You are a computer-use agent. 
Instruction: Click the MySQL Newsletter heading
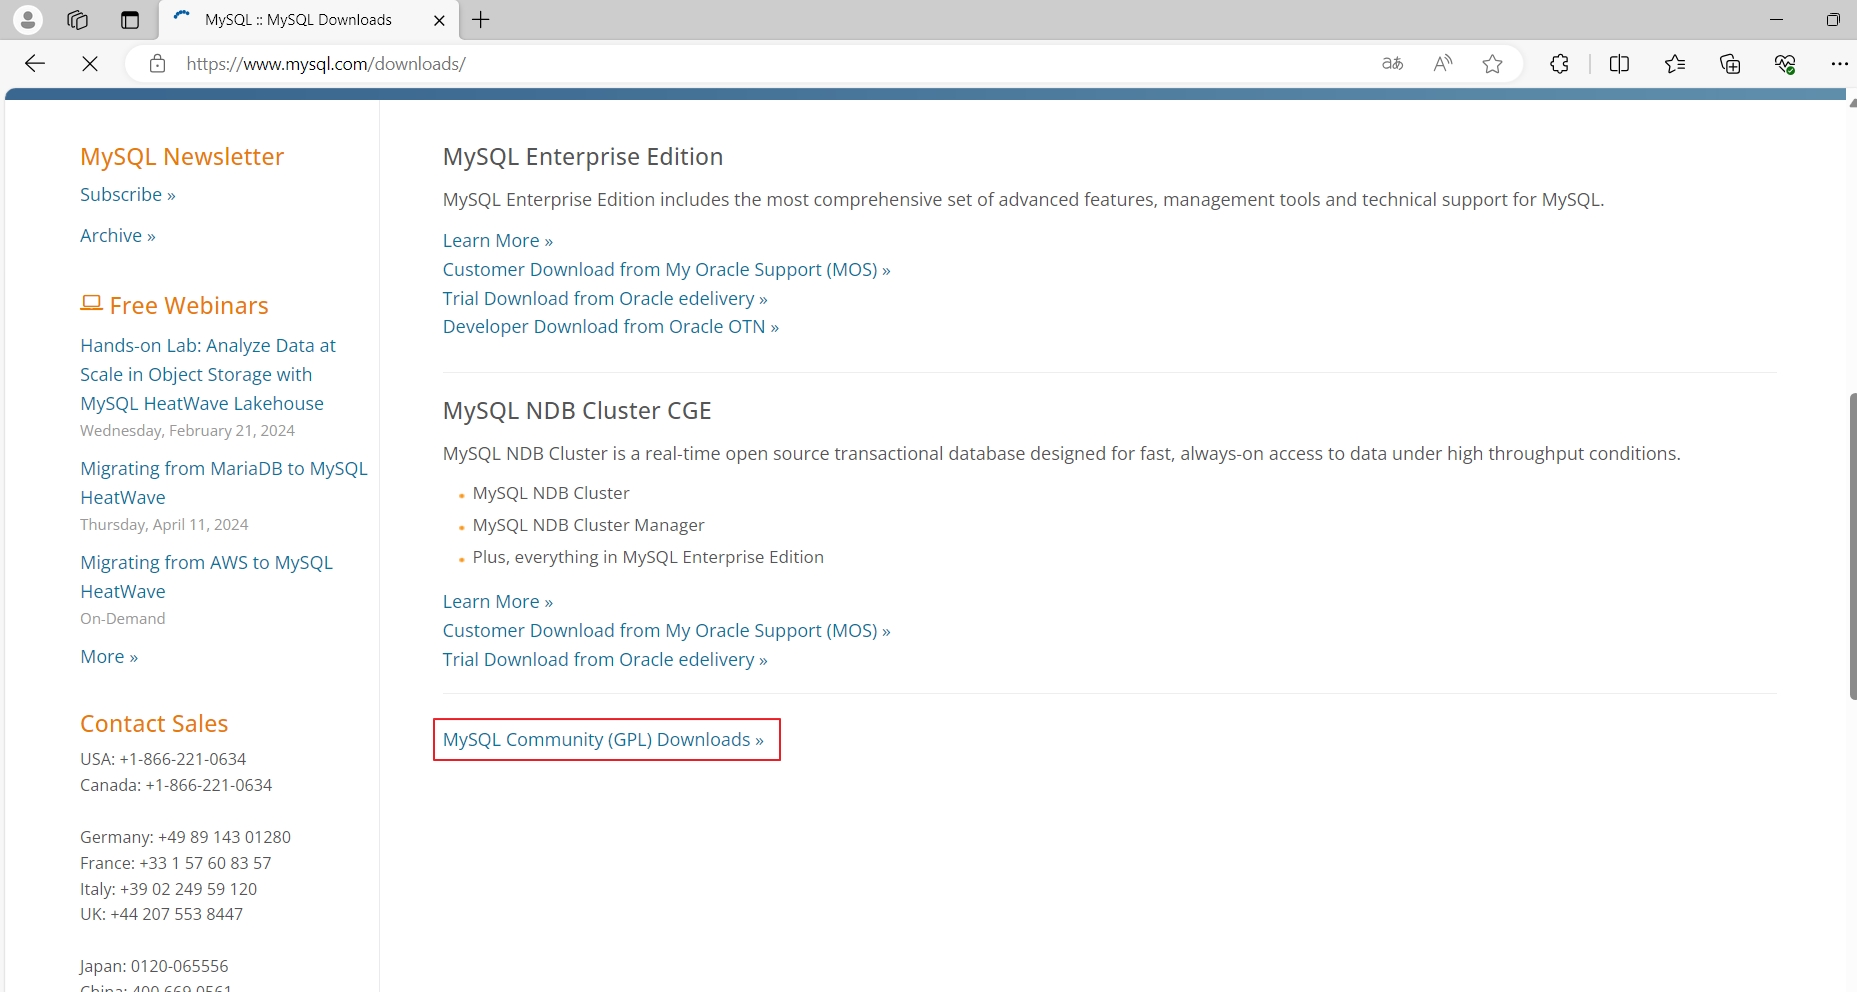[x=182, y=157]
